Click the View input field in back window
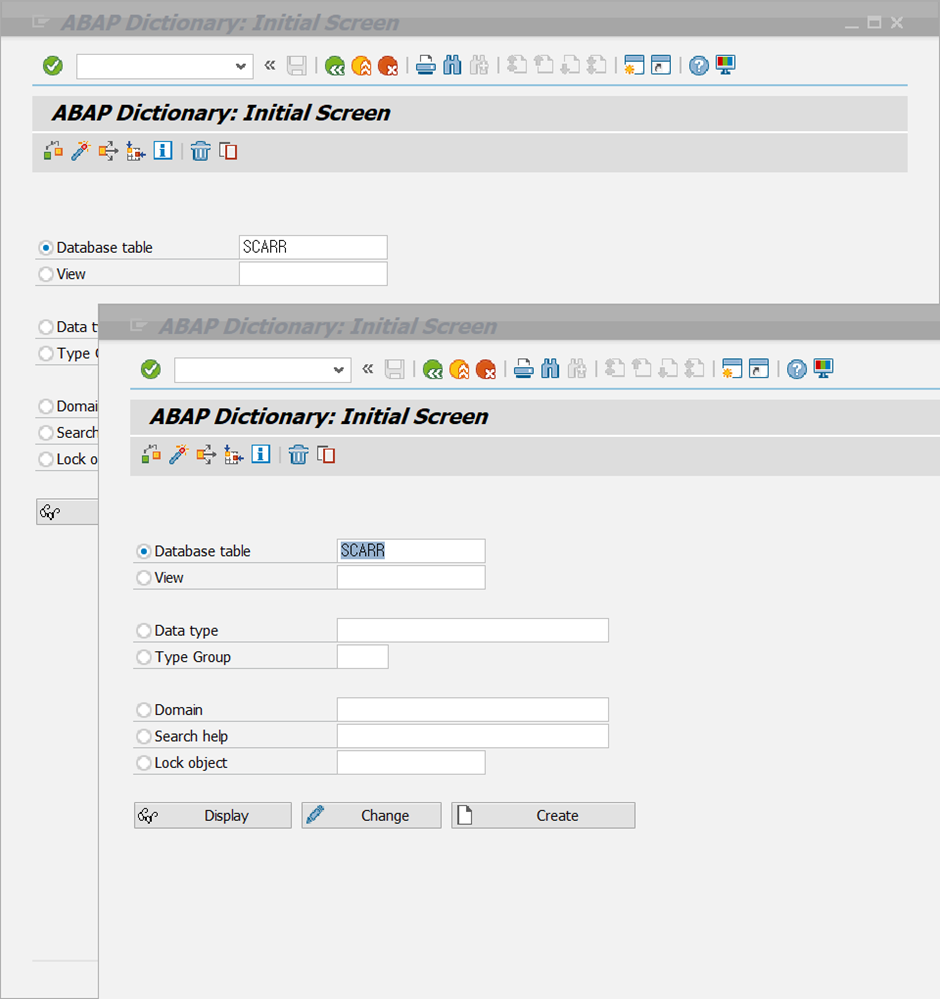Viewport: 940px width, 999px height. click(x=313, y=274)
